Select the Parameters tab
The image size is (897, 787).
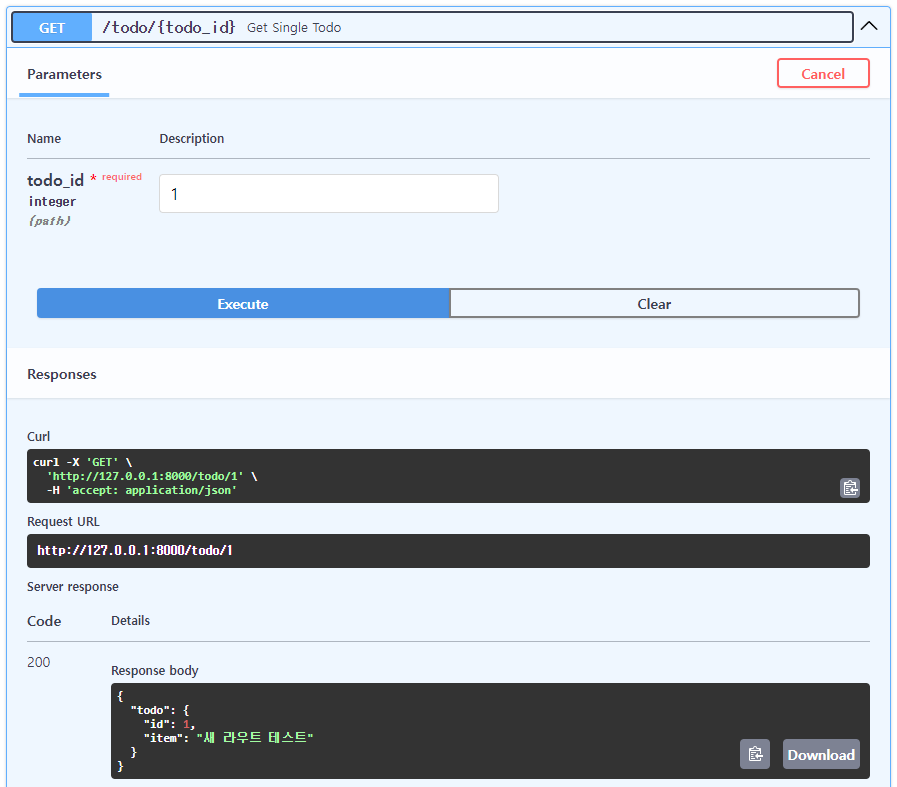click(x=64, y=74)
